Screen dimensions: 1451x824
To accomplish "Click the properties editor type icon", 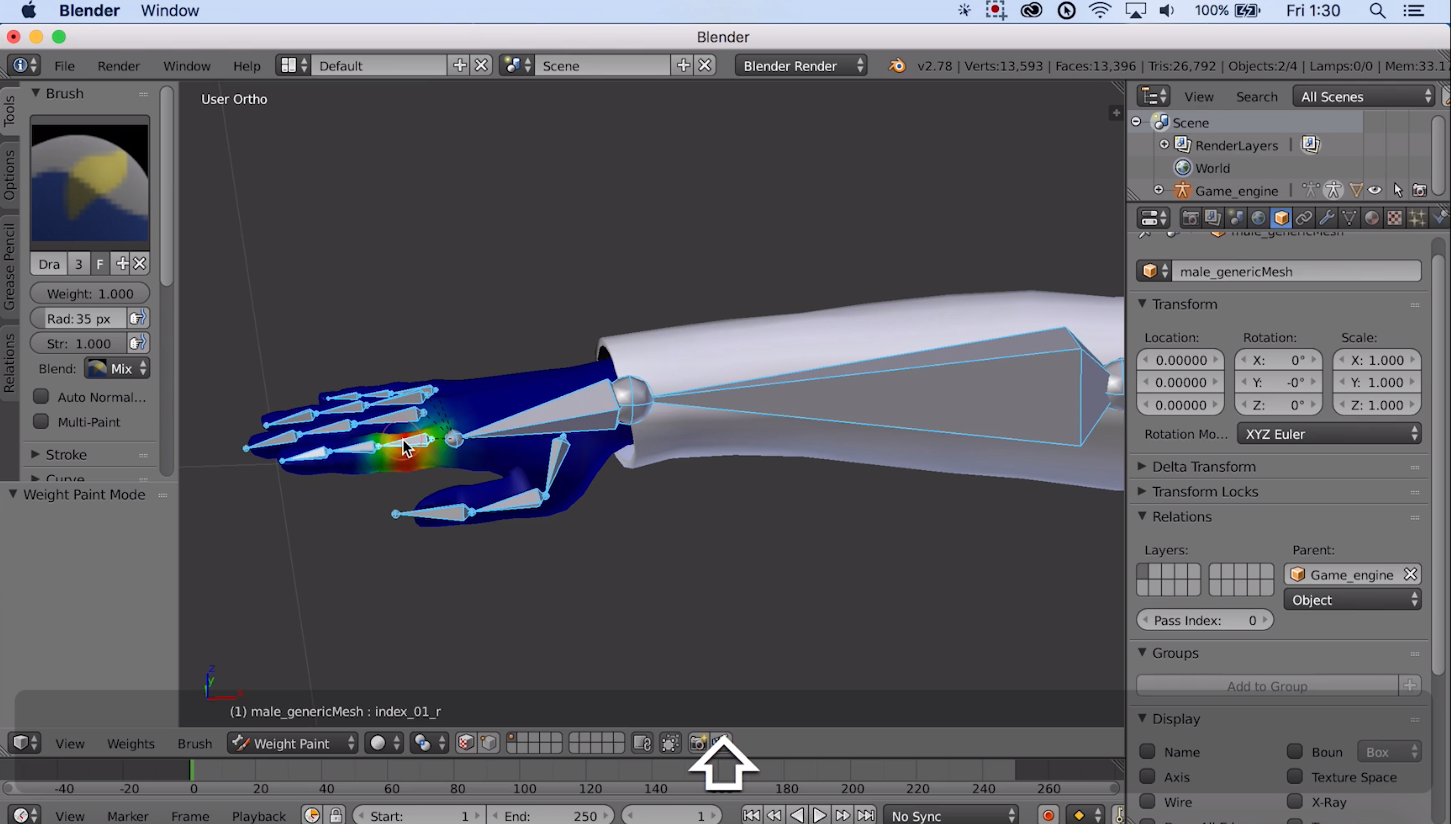I will [1154, 218].
